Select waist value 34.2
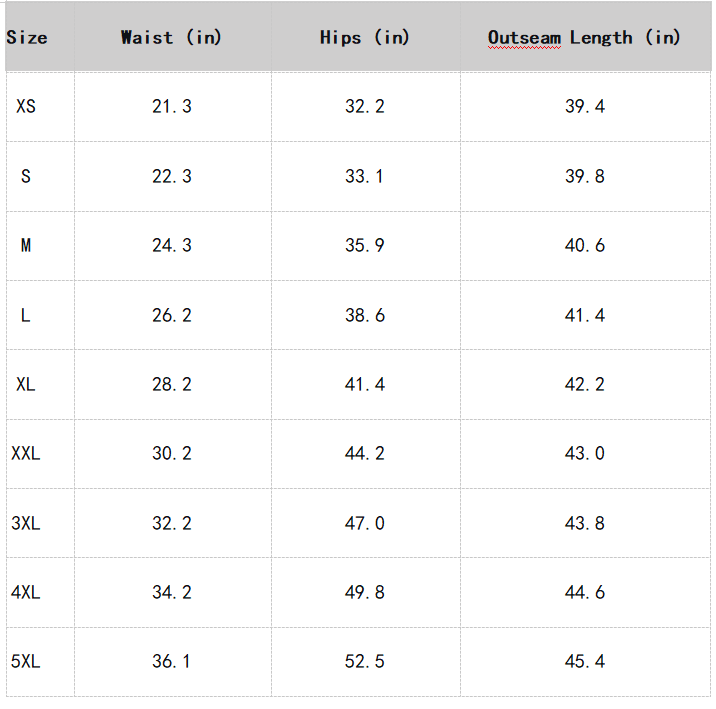The height and width of the screenshot is (709, 716). click(171, 592)
